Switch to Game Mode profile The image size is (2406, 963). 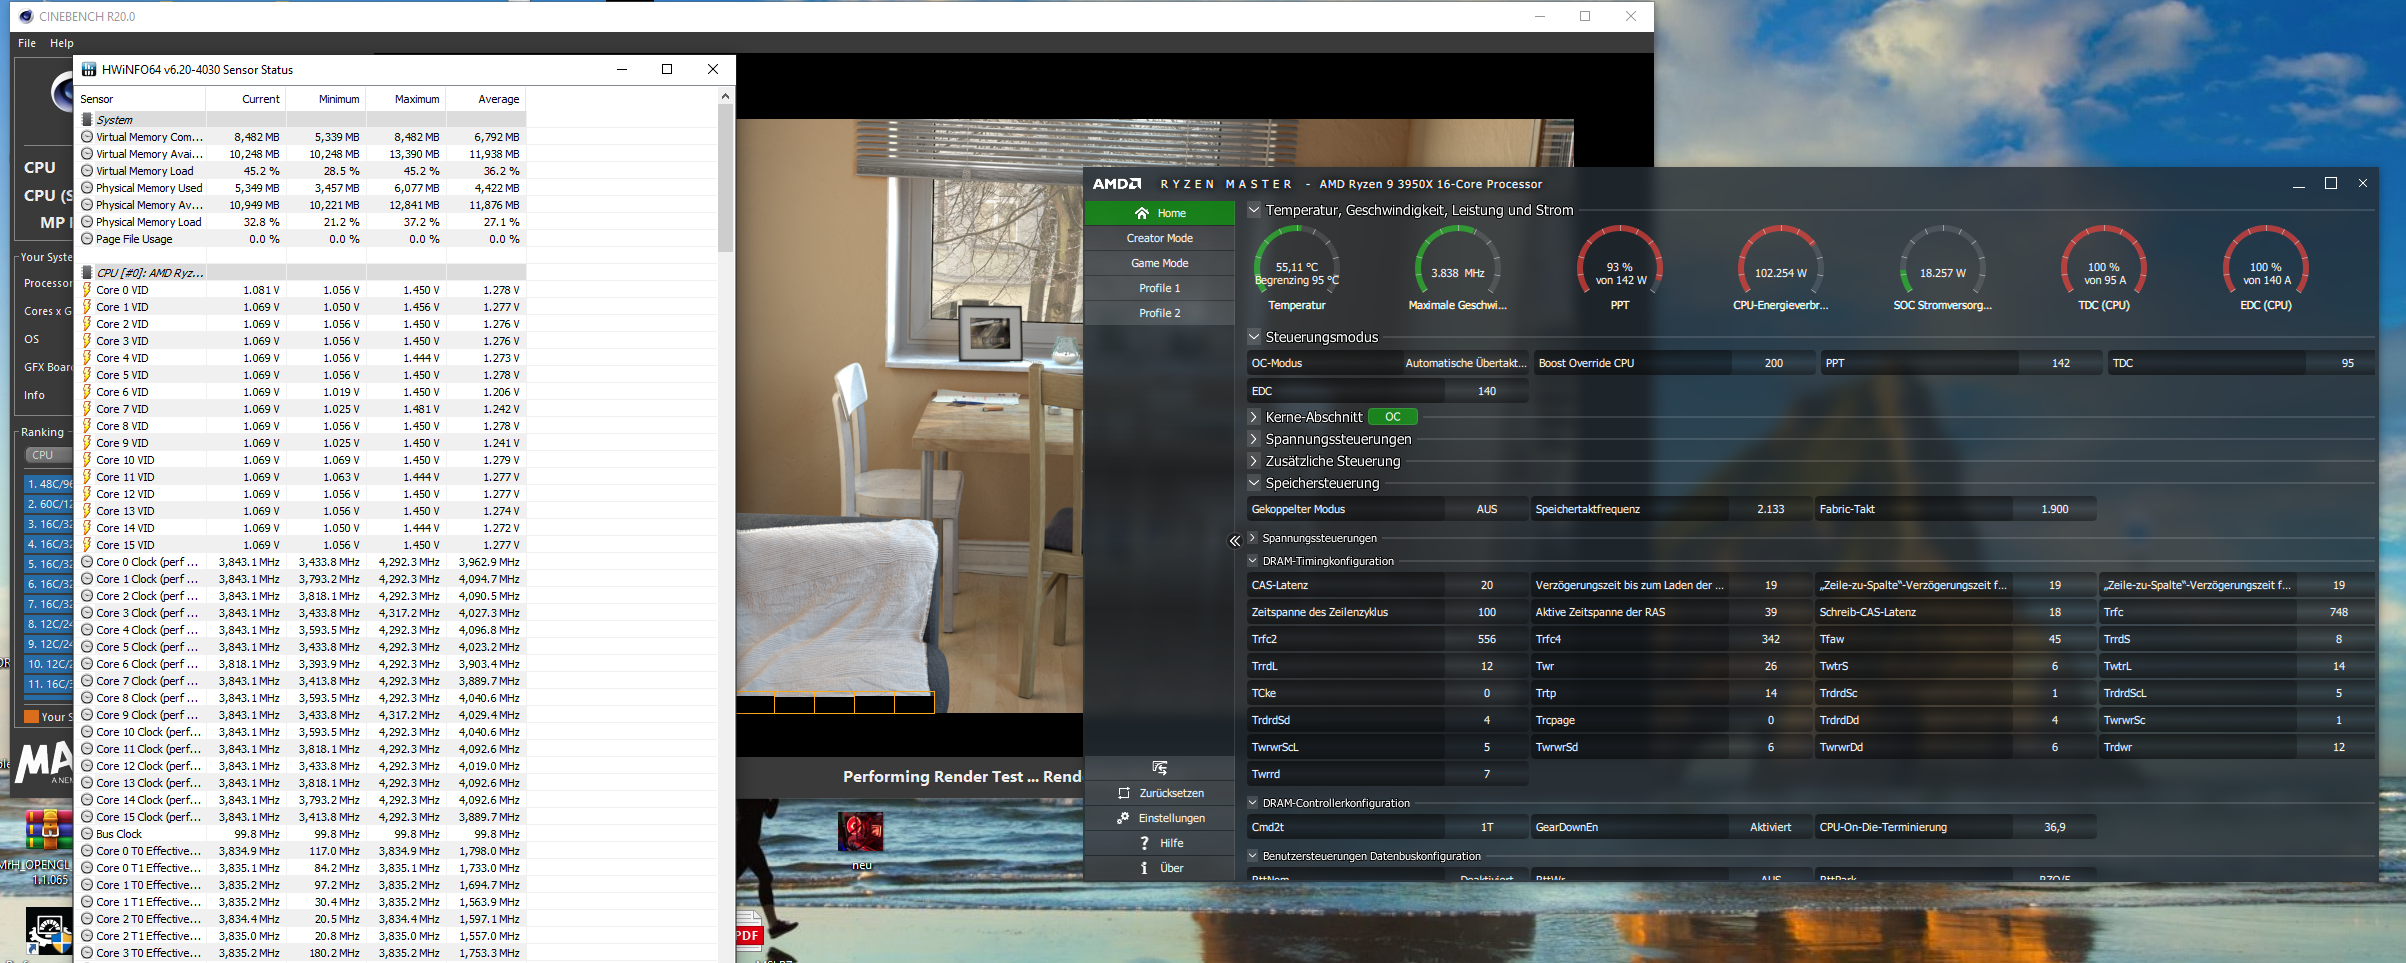1160,263
